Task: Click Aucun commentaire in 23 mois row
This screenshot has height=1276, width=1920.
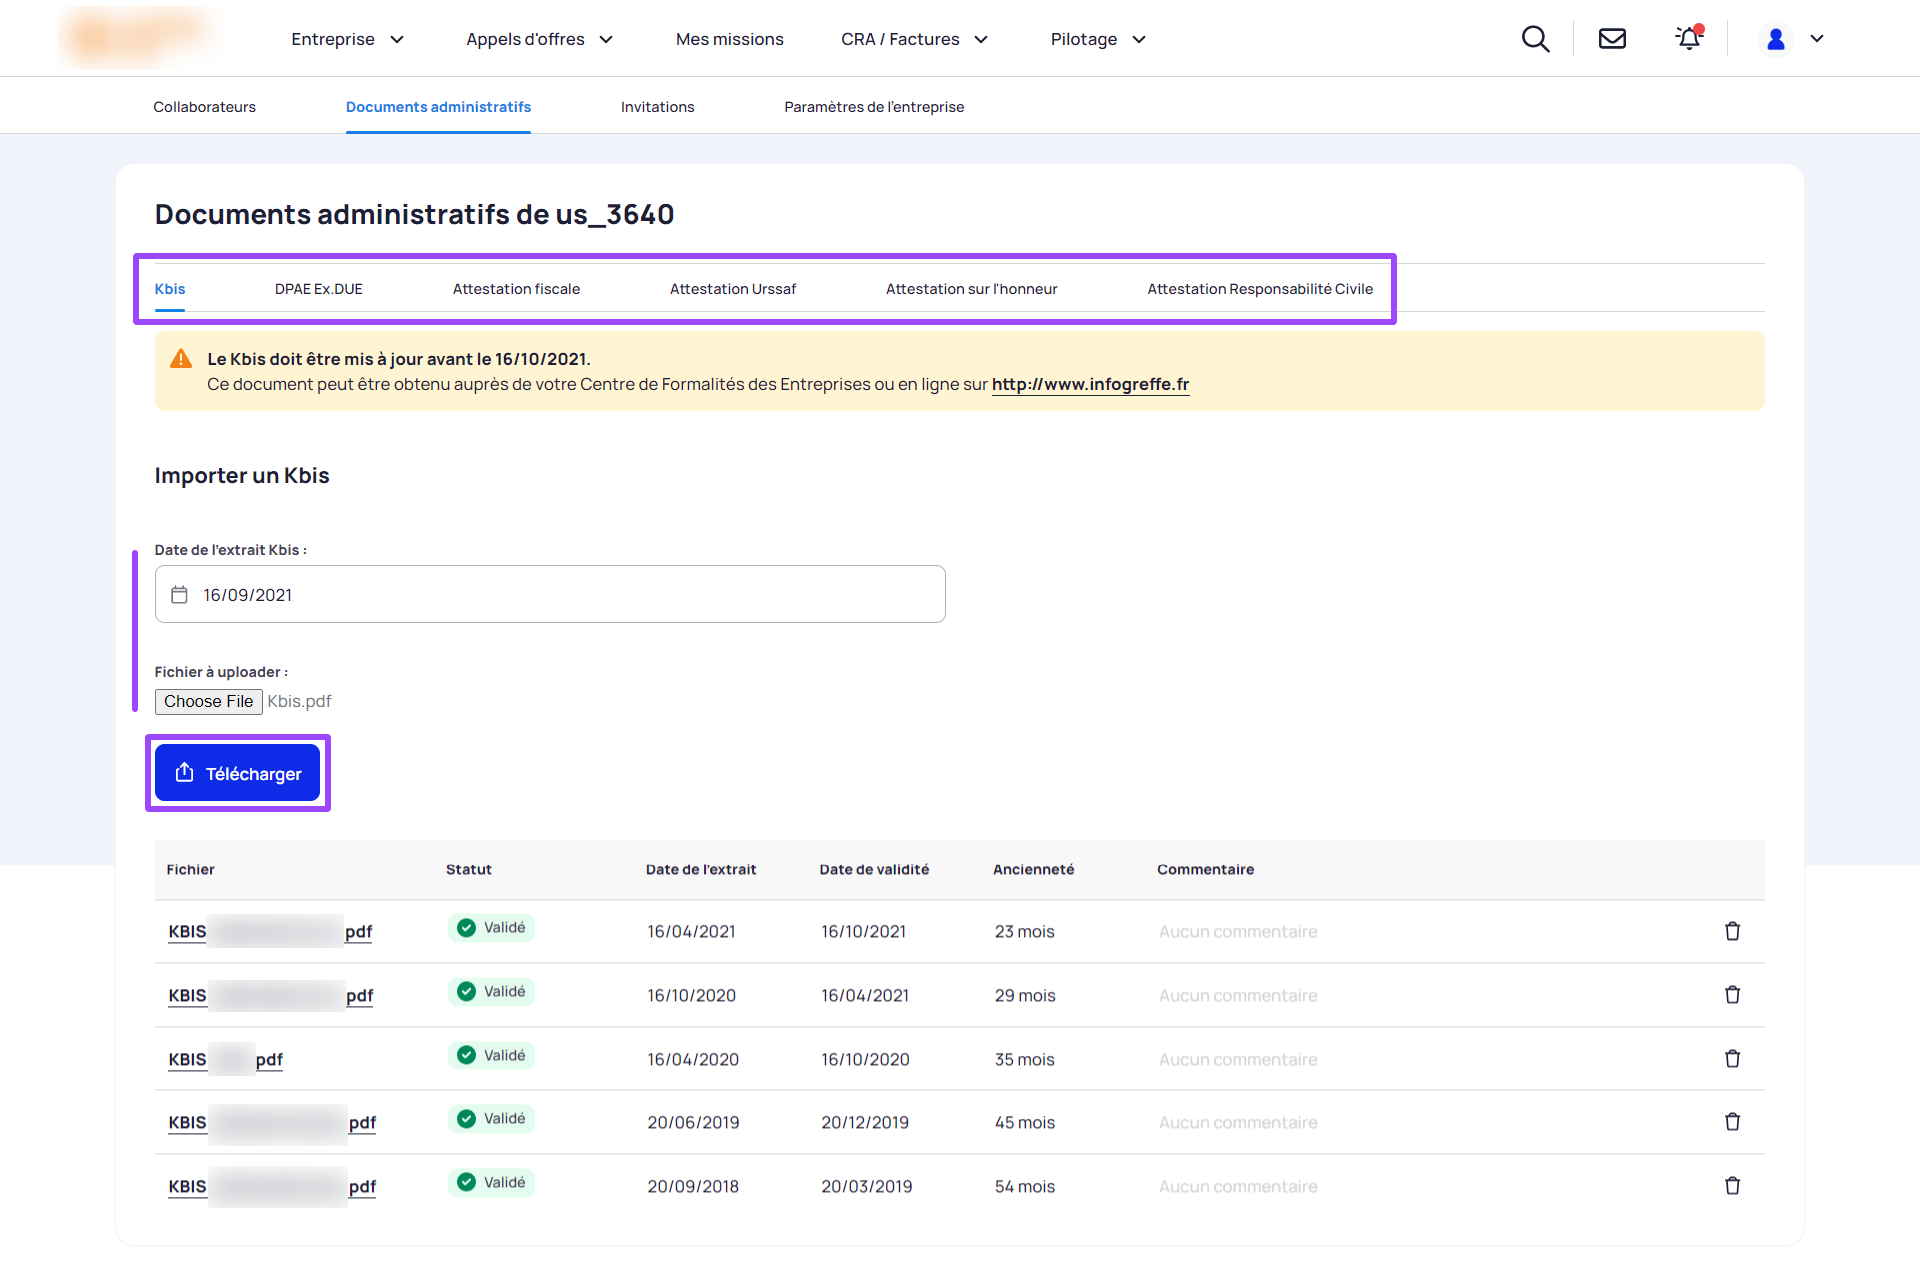Action: point(1238,932)
